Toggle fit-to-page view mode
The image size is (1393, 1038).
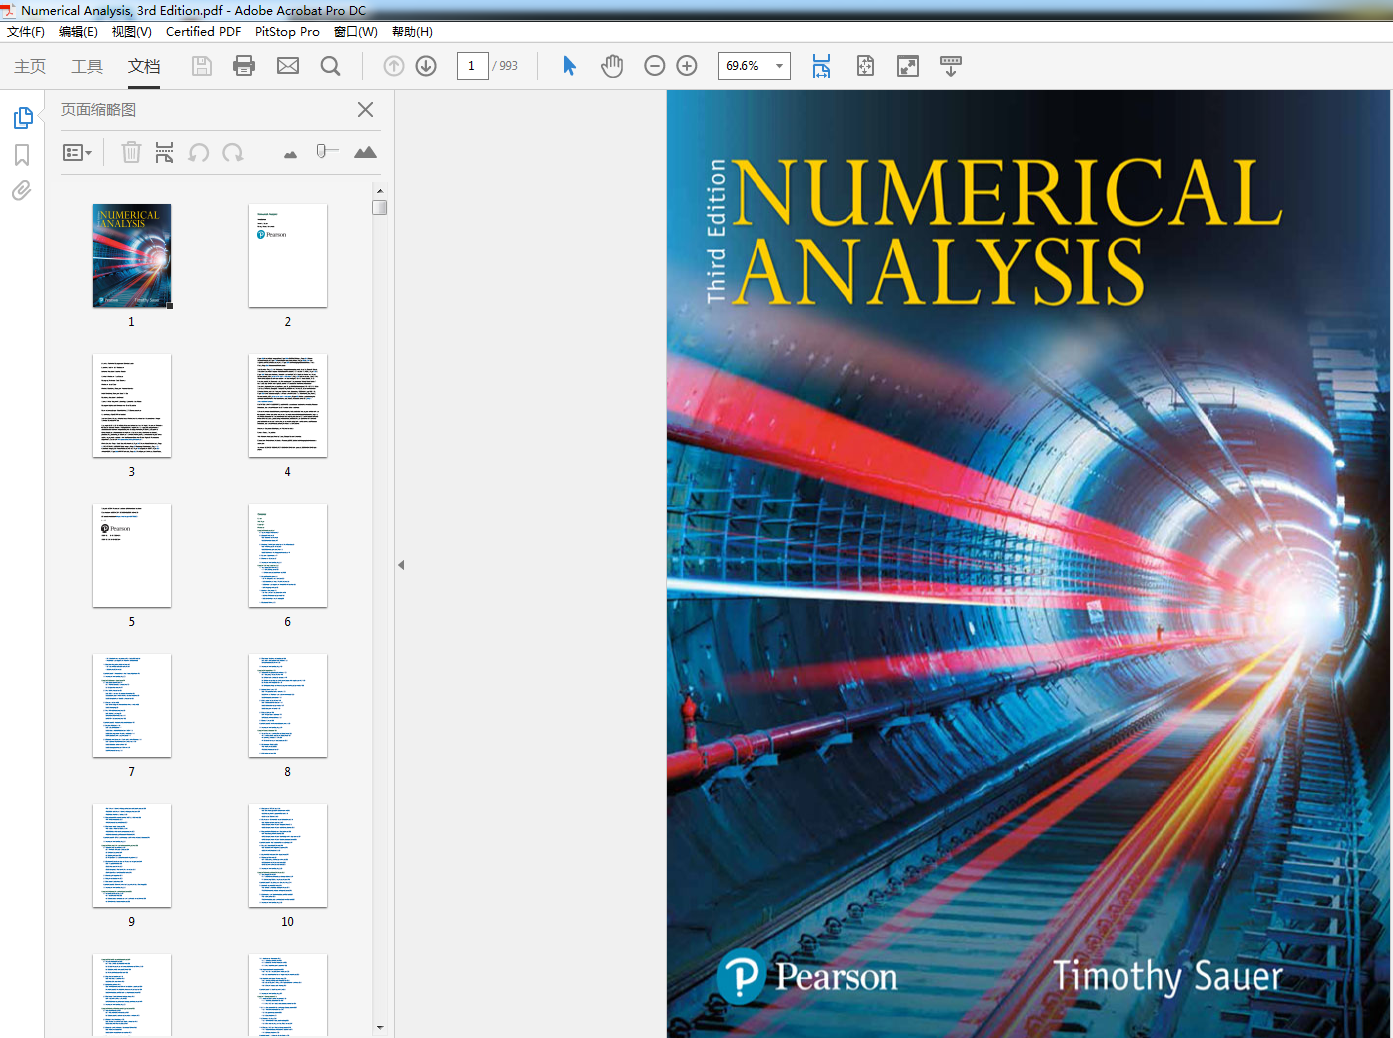point(864,66)
